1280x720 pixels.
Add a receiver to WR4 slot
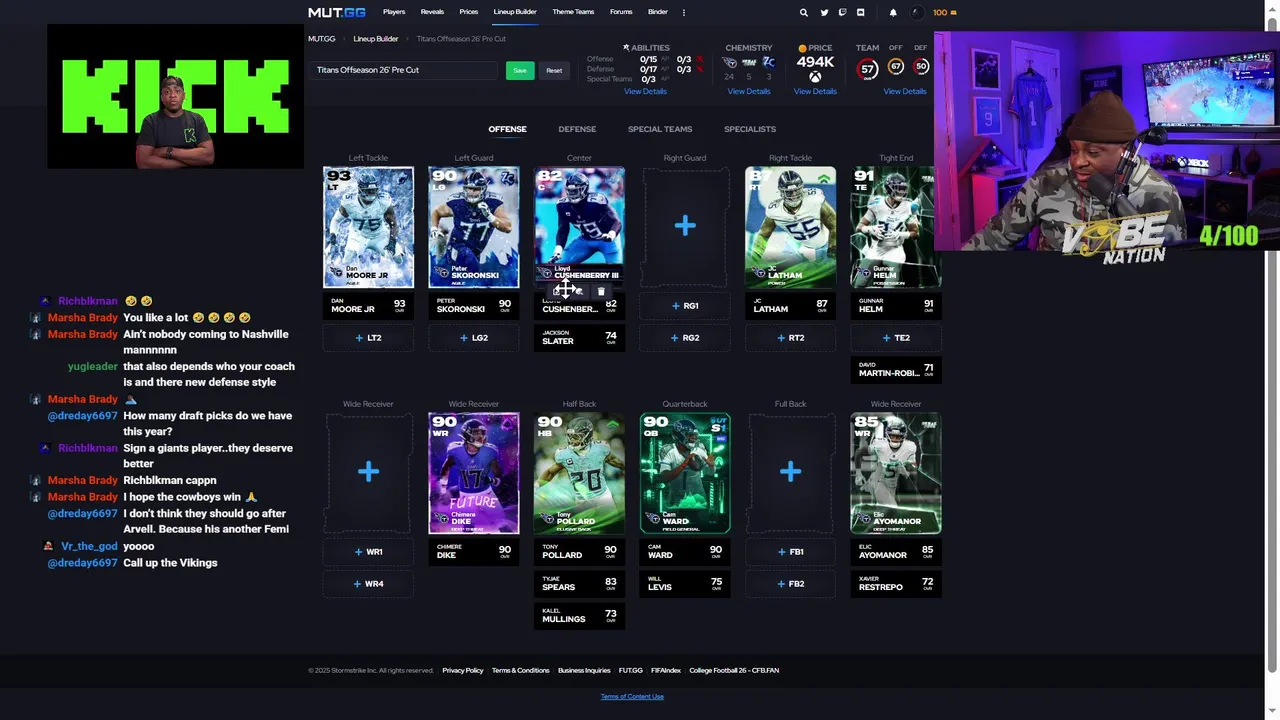(x=368, y=584)
